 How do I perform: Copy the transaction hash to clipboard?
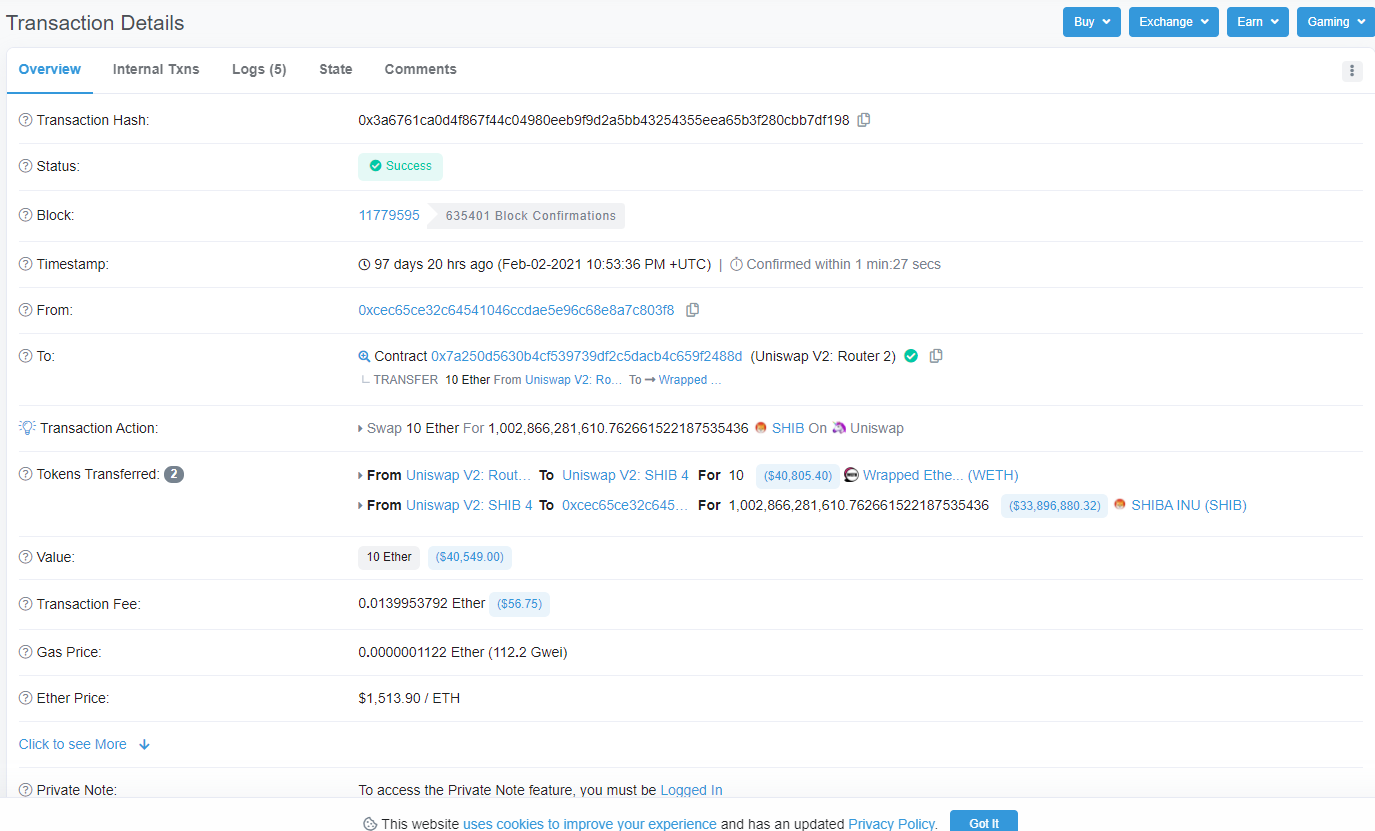point(864,120)
